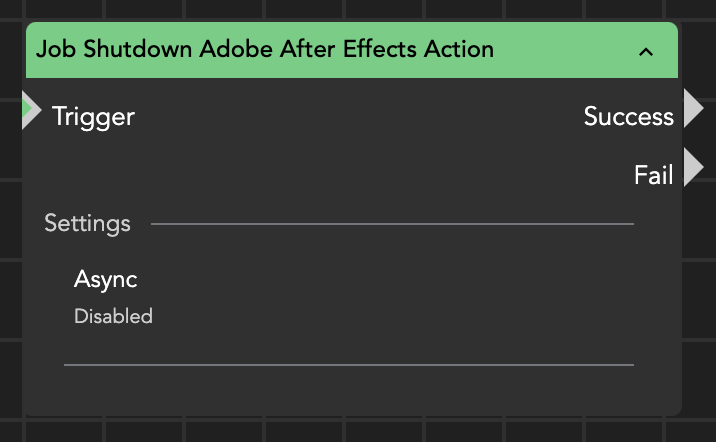Collapse the node using the header chevron
Image resolution: width=716 pixels, height=442 pixels.
pos(646,51)
